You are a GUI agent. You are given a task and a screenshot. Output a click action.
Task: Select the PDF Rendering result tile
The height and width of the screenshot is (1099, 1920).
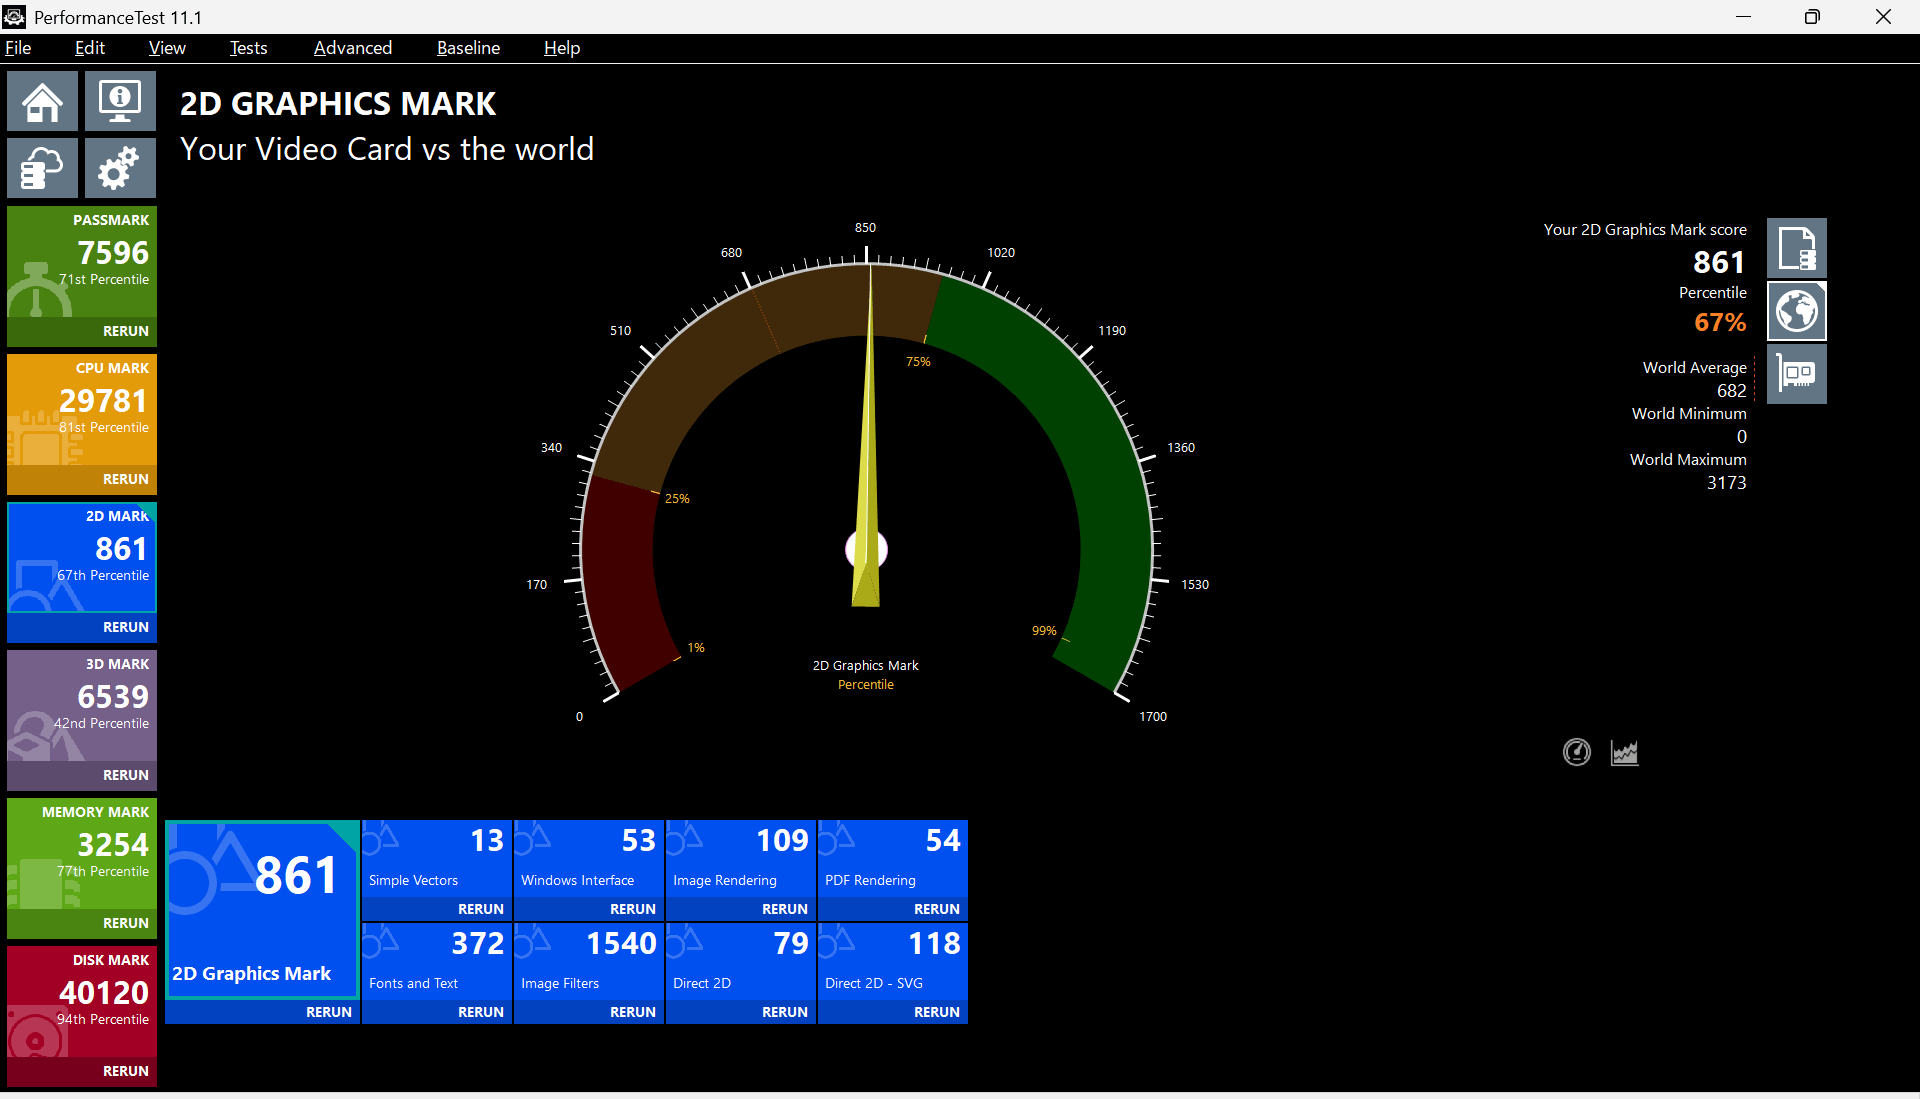click(x=893, y=859)
